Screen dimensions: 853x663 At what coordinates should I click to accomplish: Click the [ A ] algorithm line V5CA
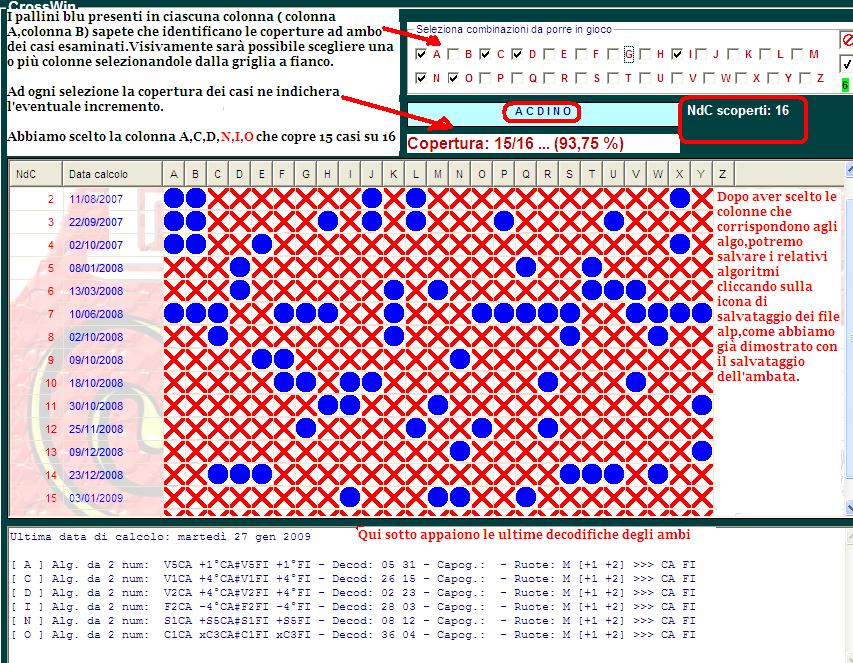[x=353, y=565]
